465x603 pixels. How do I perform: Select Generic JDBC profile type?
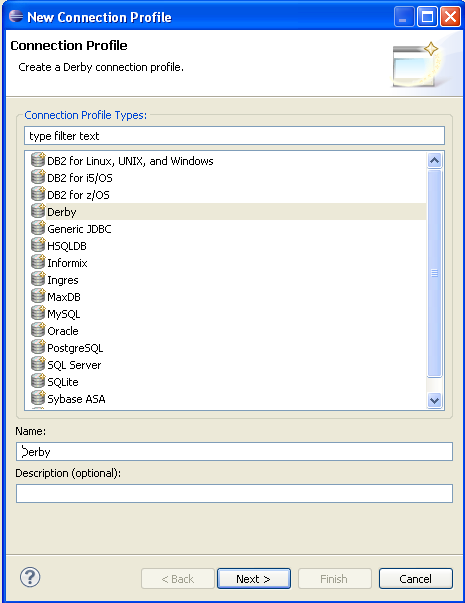pos(79,229)
